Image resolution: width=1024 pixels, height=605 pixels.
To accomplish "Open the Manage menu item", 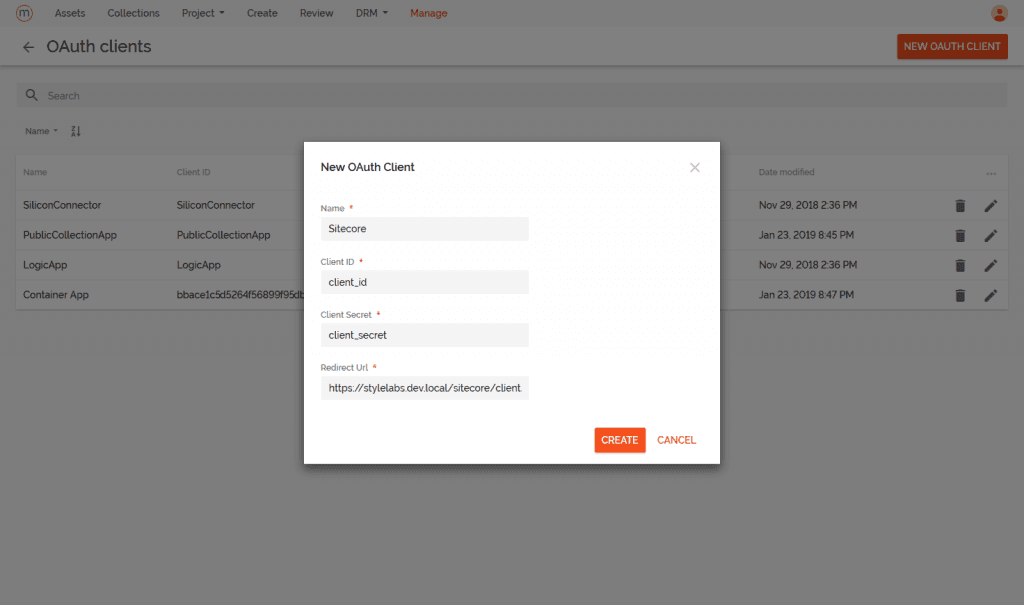I will [x=429, y=13].
